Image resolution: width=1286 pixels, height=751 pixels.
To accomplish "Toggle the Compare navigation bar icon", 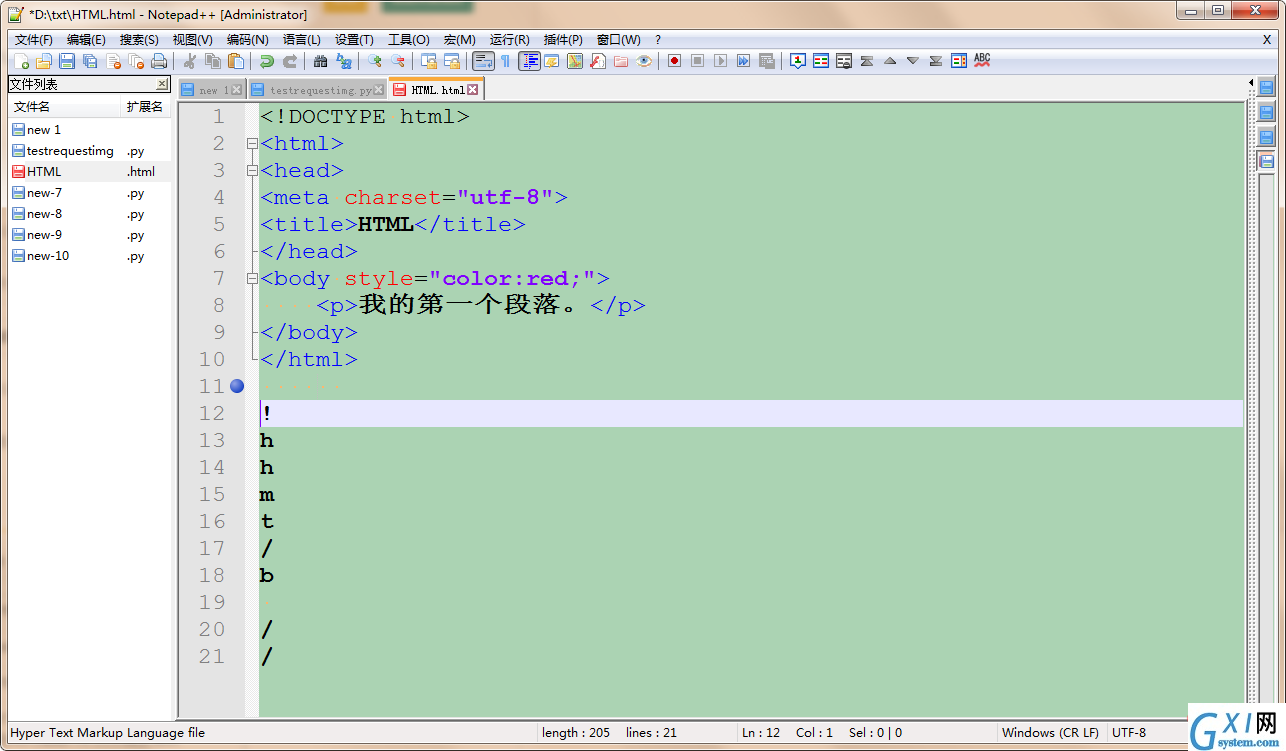I will [x=959, y=61].
